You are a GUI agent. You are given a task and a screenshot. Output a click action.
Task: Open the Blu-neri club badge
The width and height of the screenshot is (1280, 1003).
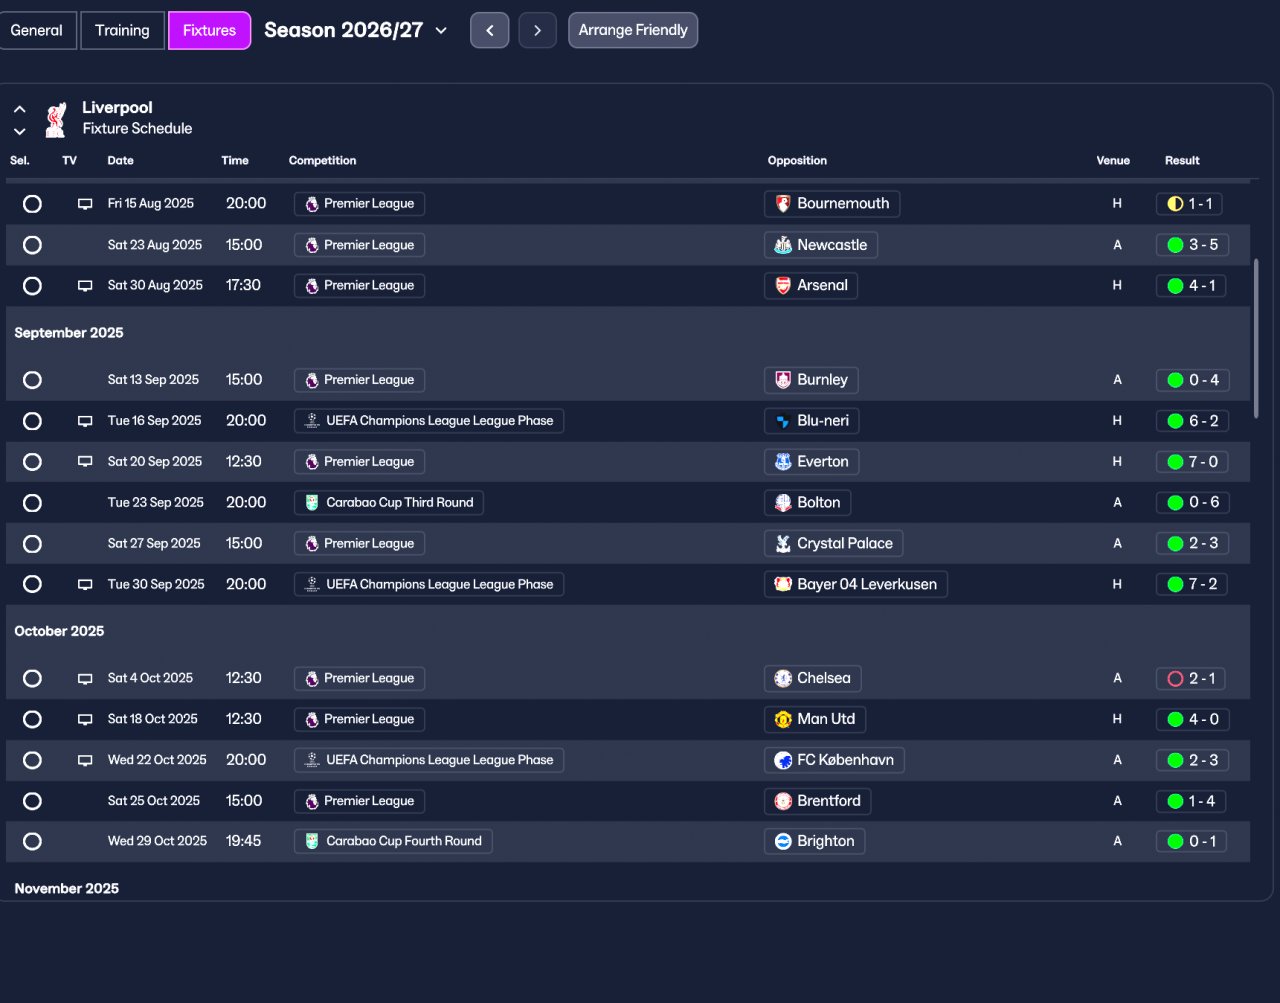point(783,421)
